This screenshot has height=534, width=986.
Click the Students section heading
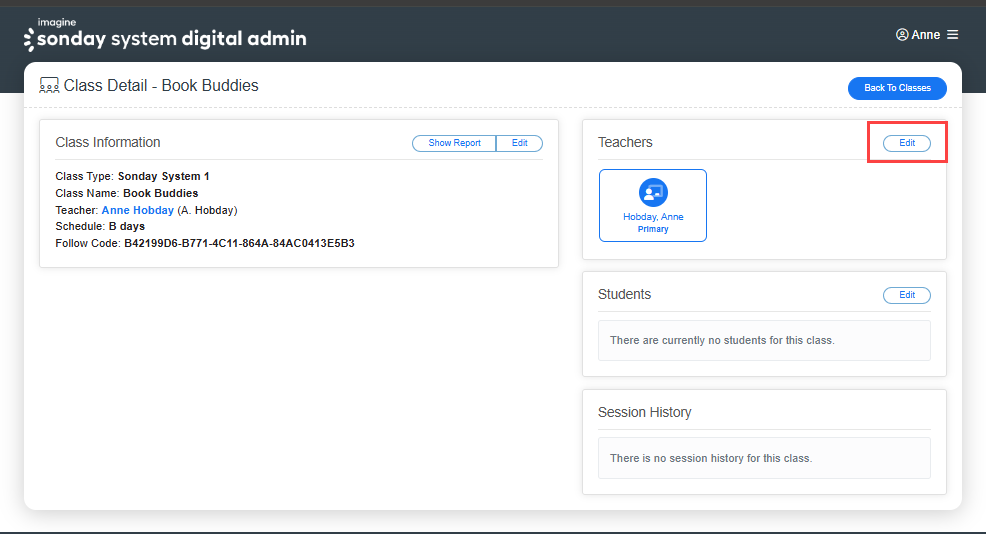pos(624,294)
